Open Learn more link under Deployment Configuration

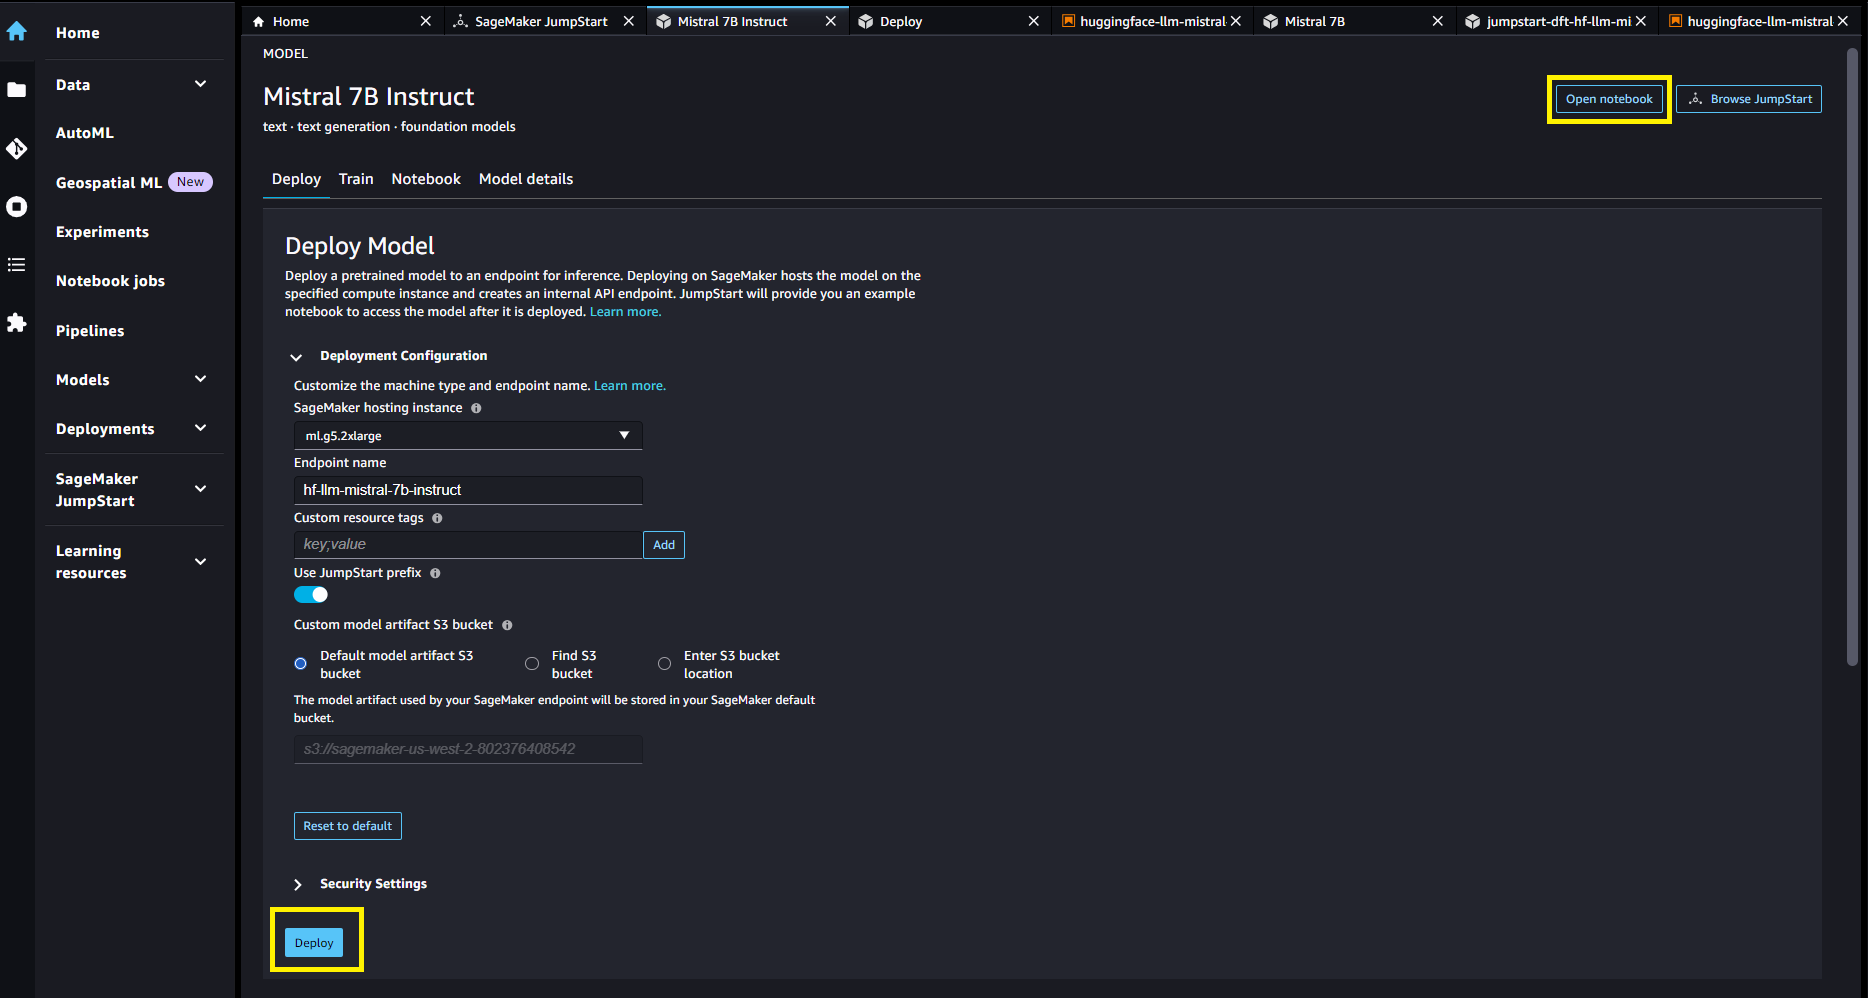click(x=630, y=386)
